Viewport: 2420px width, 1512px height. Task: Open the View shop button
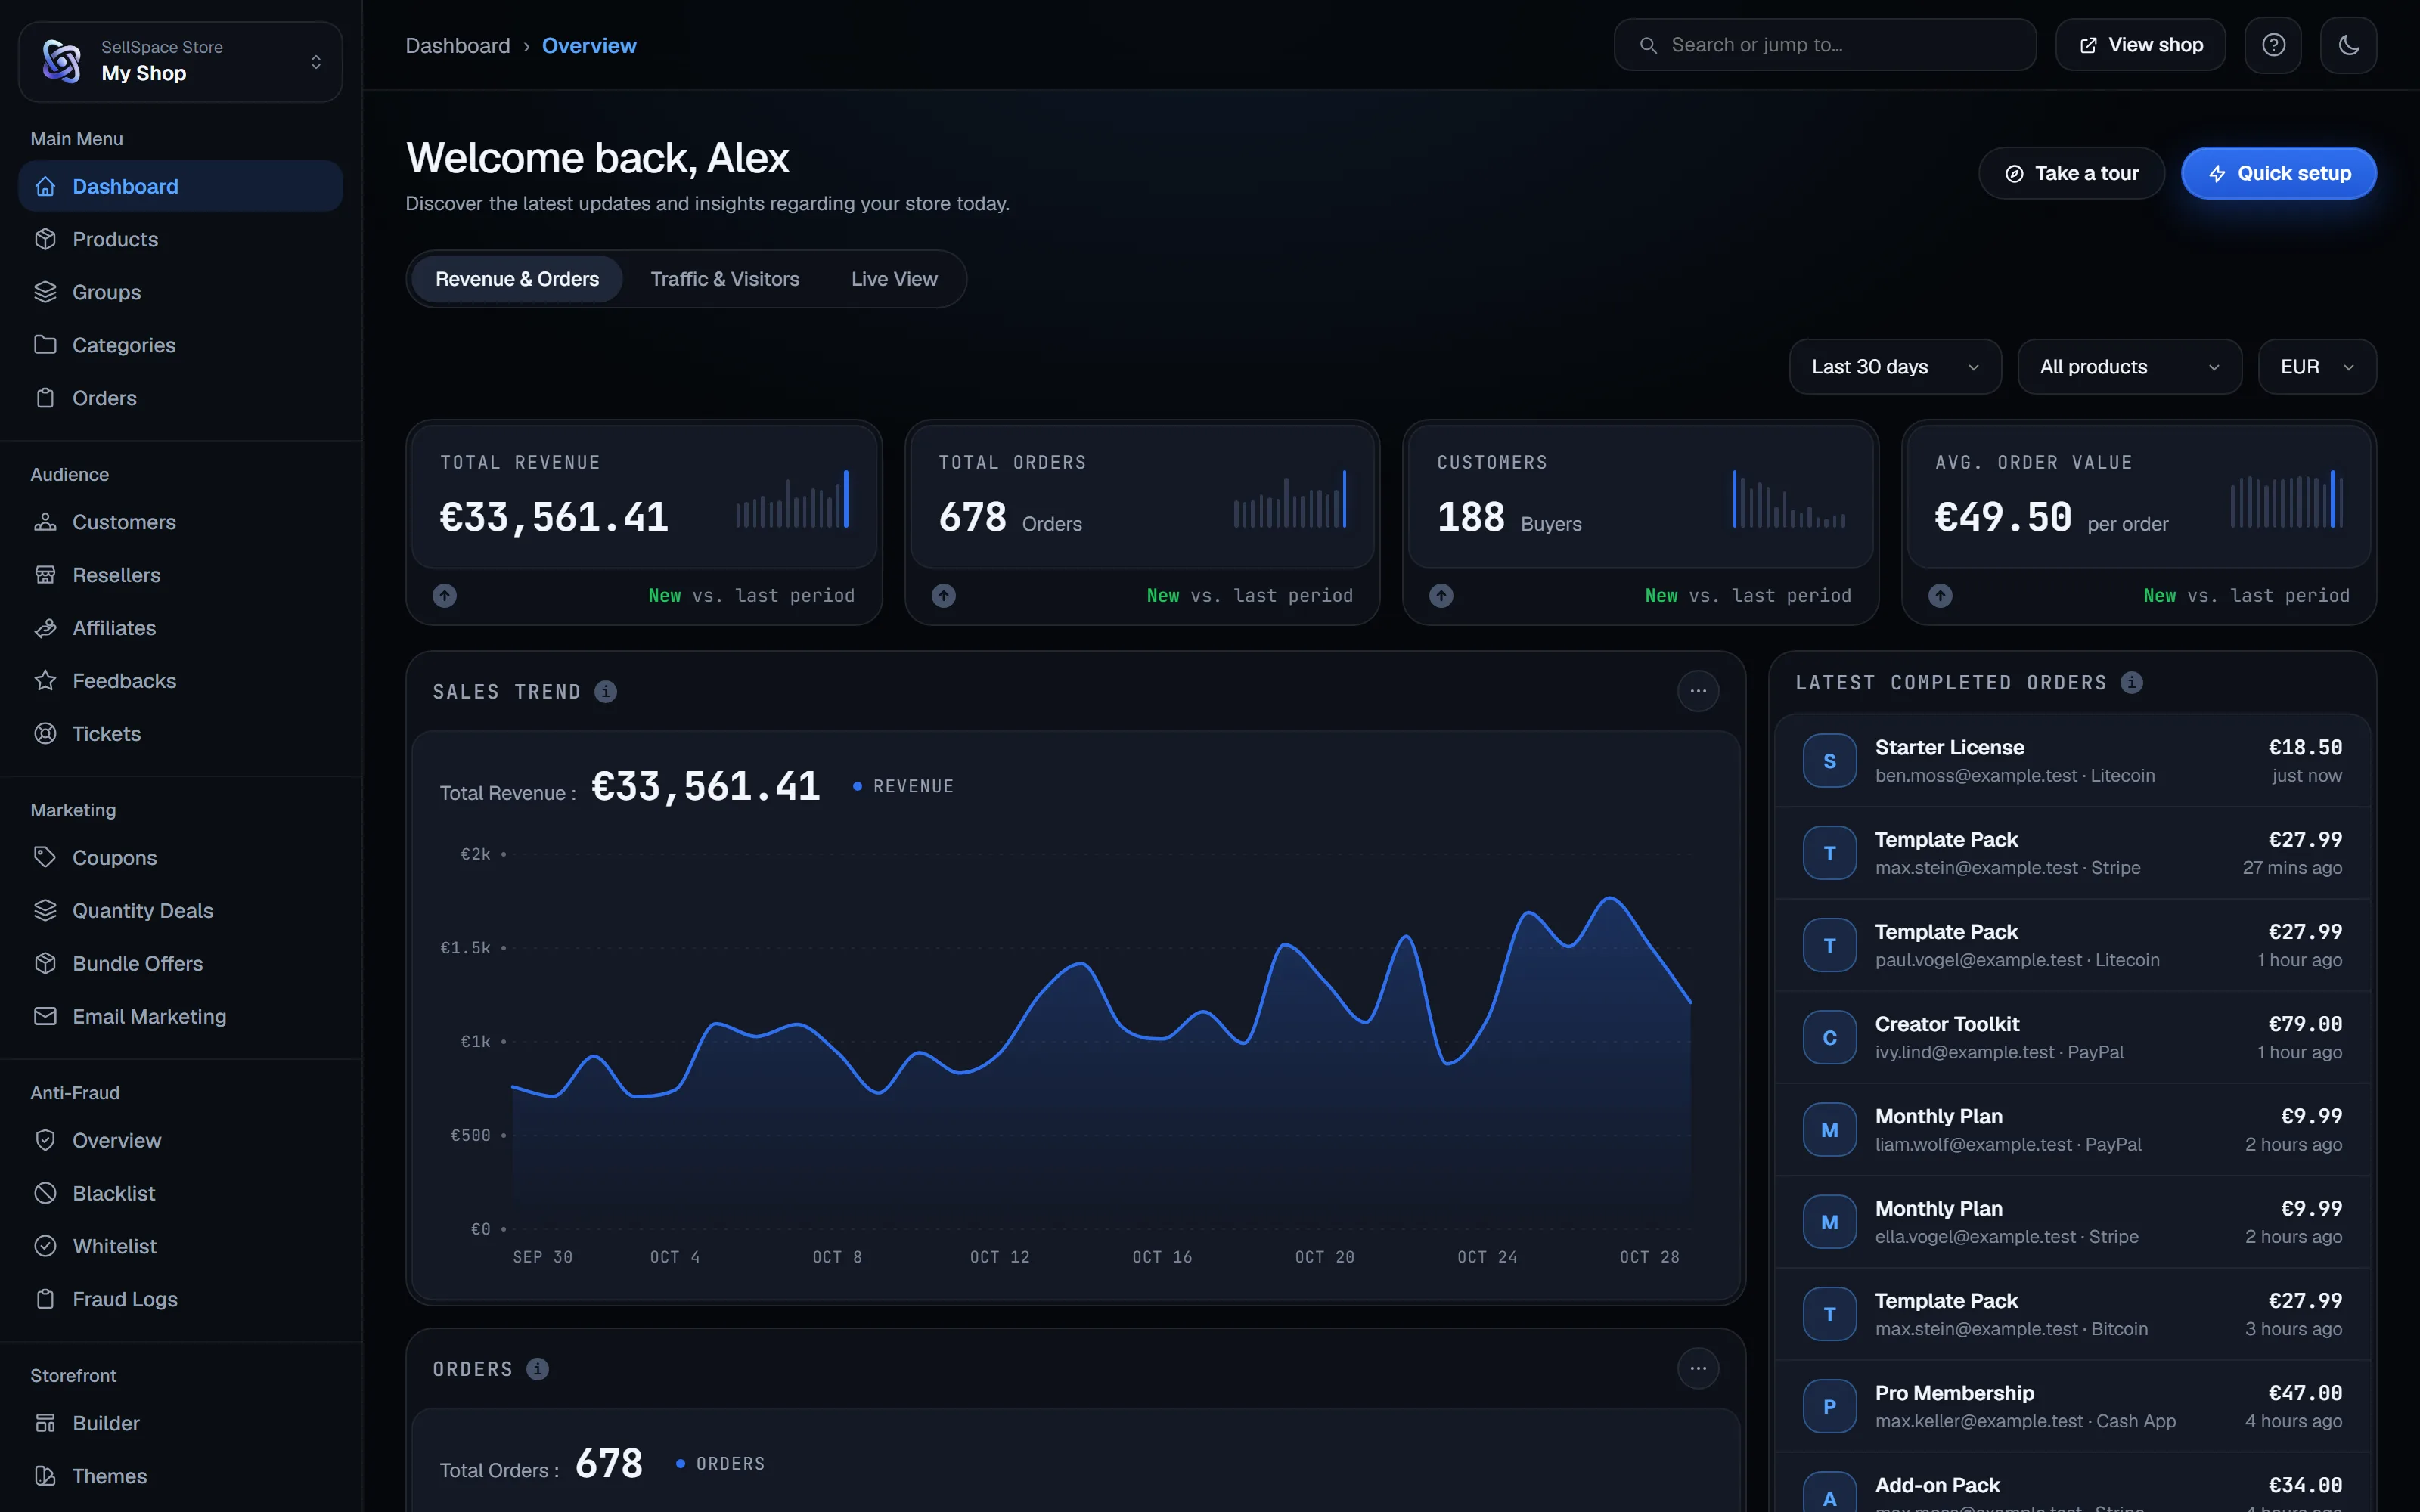pos(2140,45)
